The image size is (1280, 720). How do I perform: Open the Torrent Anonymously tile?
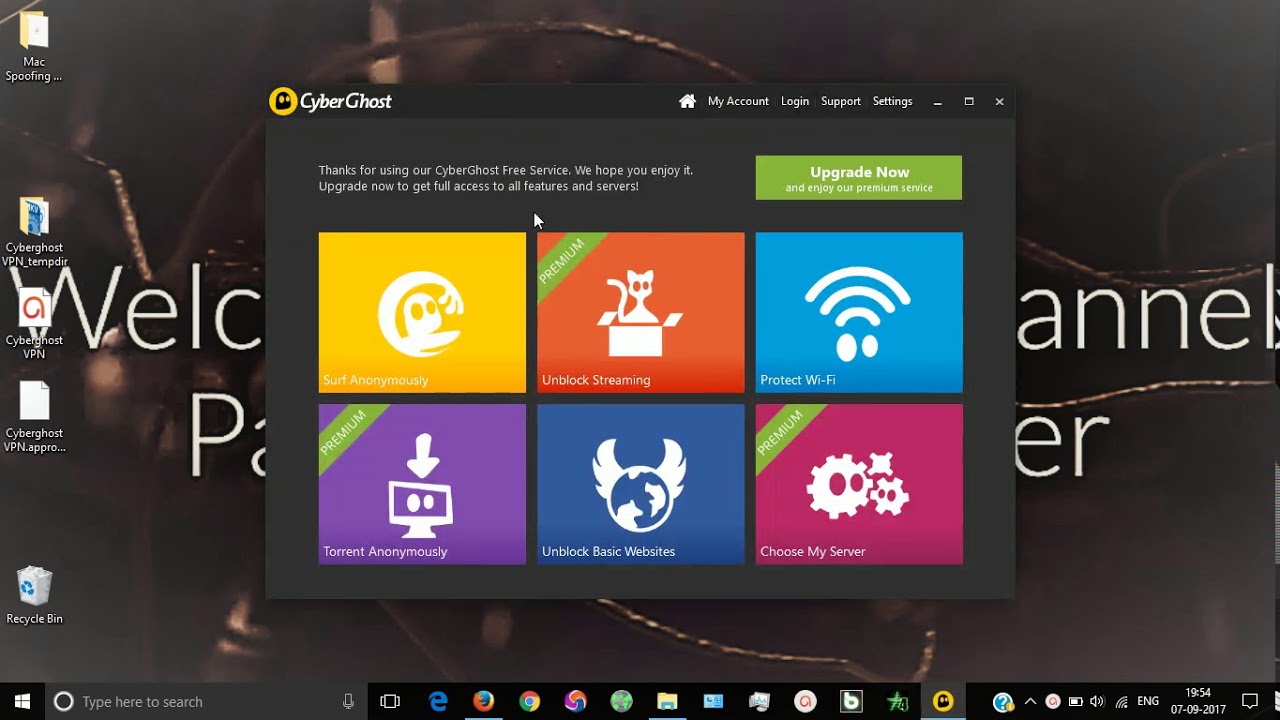422,484
